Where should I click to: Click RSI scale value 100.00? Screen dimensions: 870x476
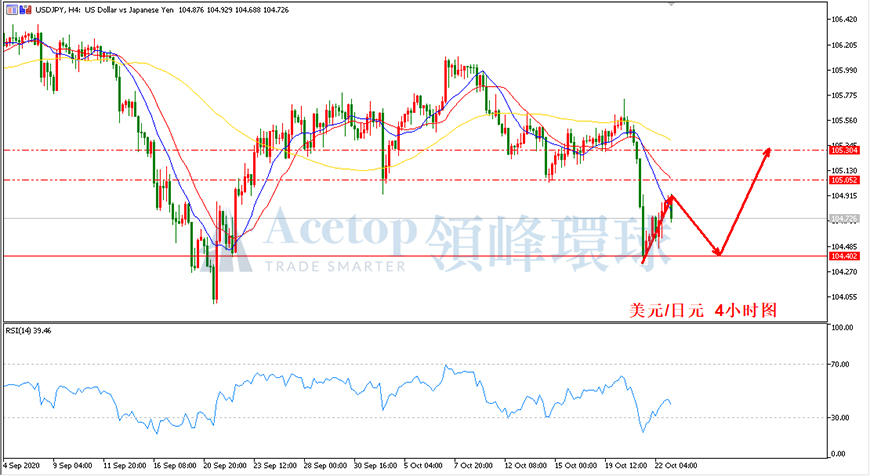[x=842, y=327]
